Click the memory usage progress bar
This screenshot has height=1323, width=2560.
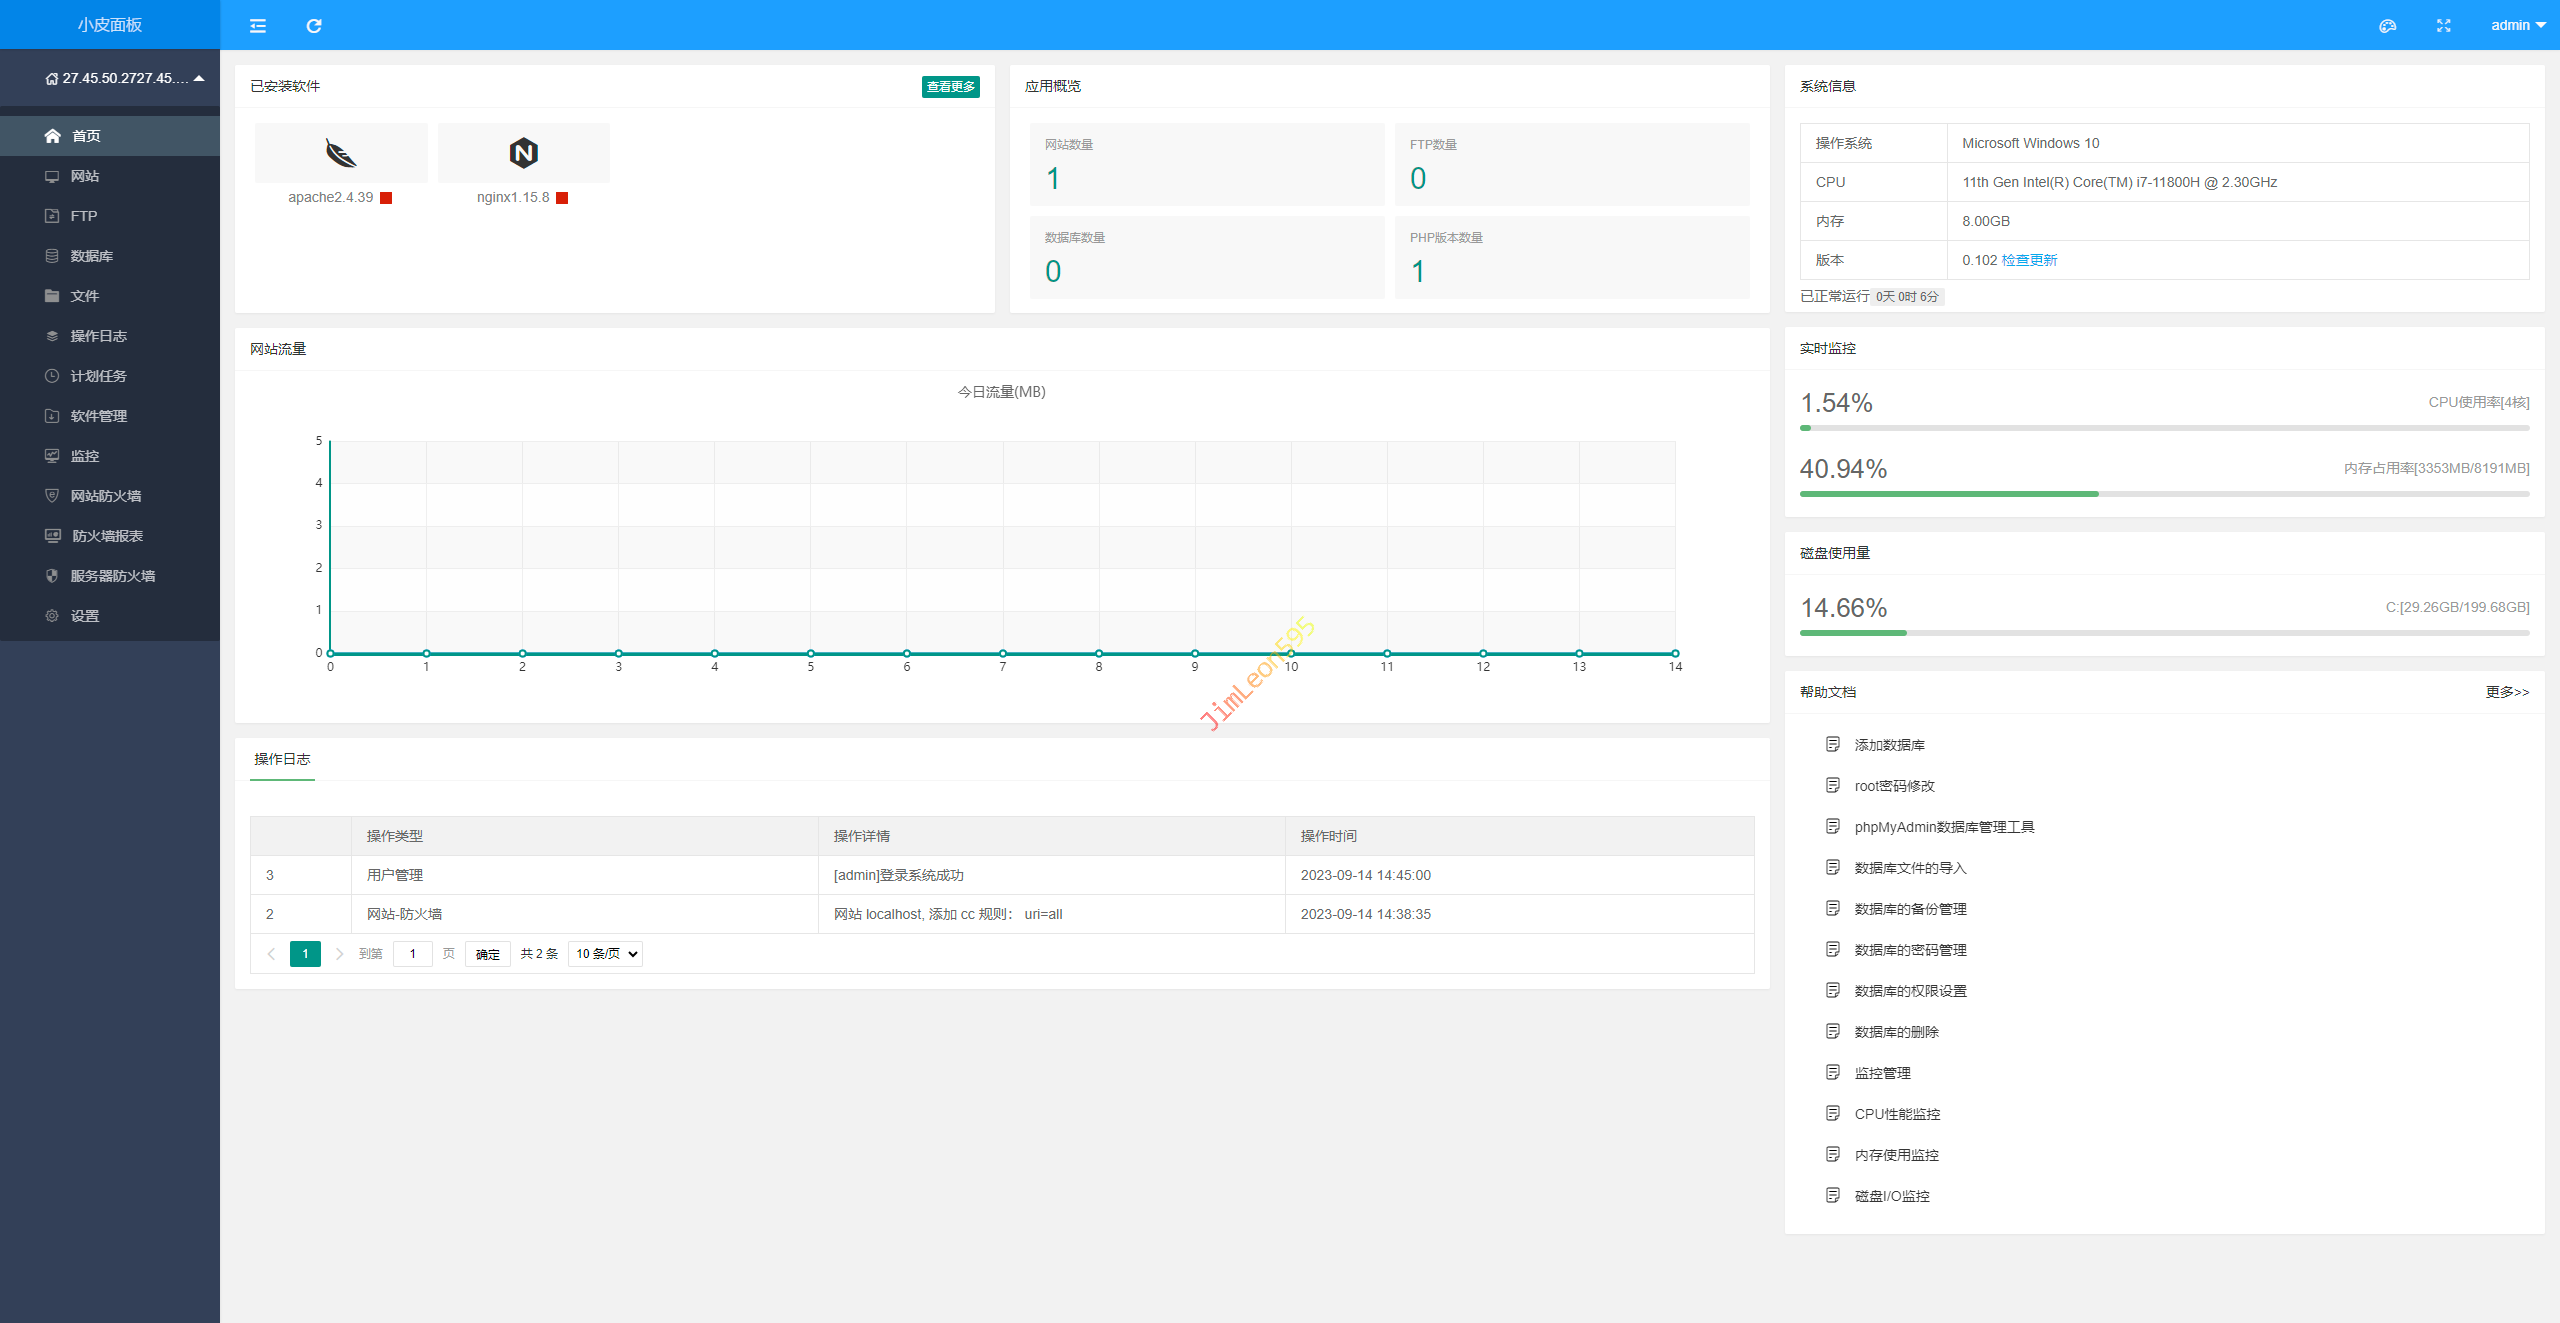point(2164,494)
